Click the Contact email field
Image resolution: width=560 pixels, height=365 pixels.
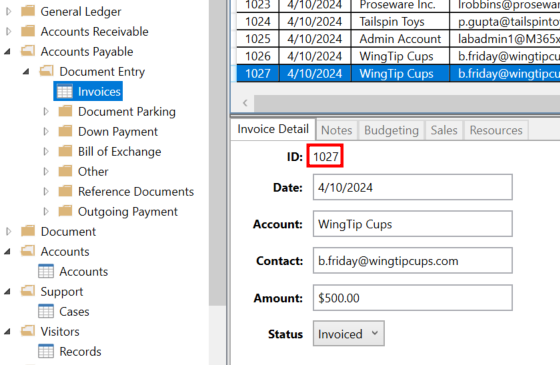tap(412, 261)
